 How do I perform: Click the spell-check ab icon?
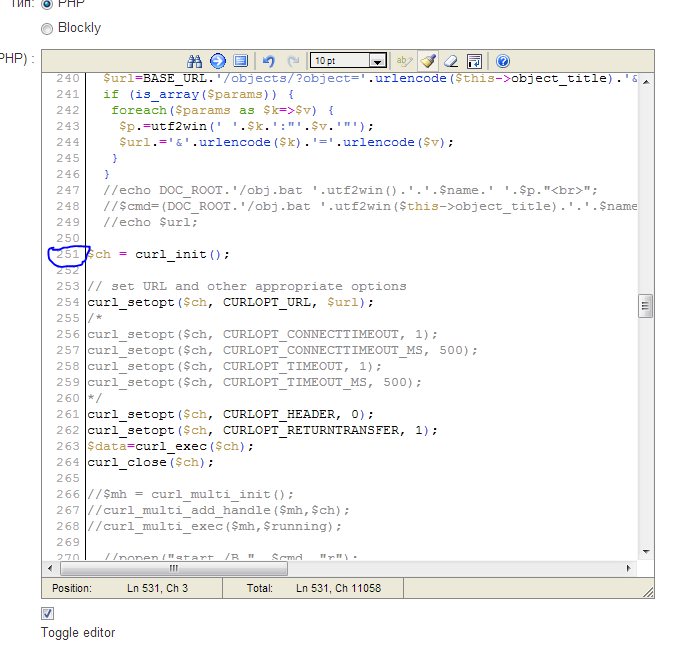pyautogui.click(x=404, y=61)
